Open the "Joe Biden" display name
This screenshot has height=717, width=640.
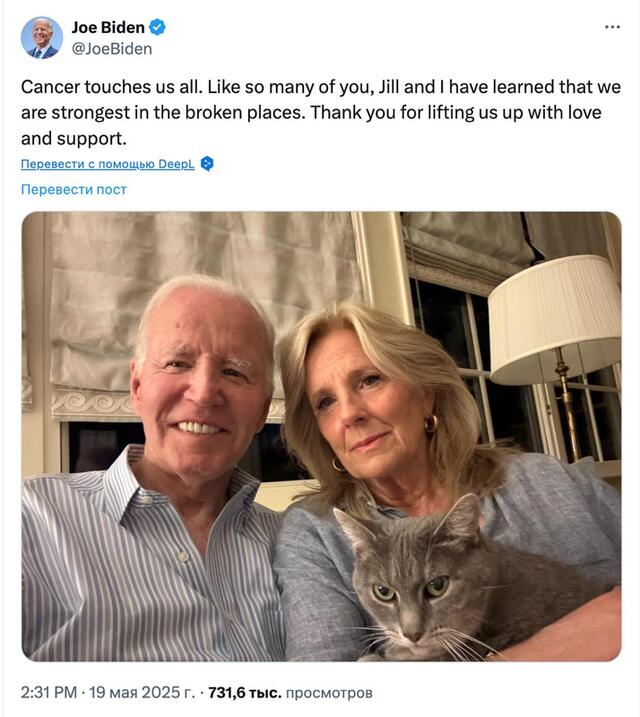pos(107,27)
